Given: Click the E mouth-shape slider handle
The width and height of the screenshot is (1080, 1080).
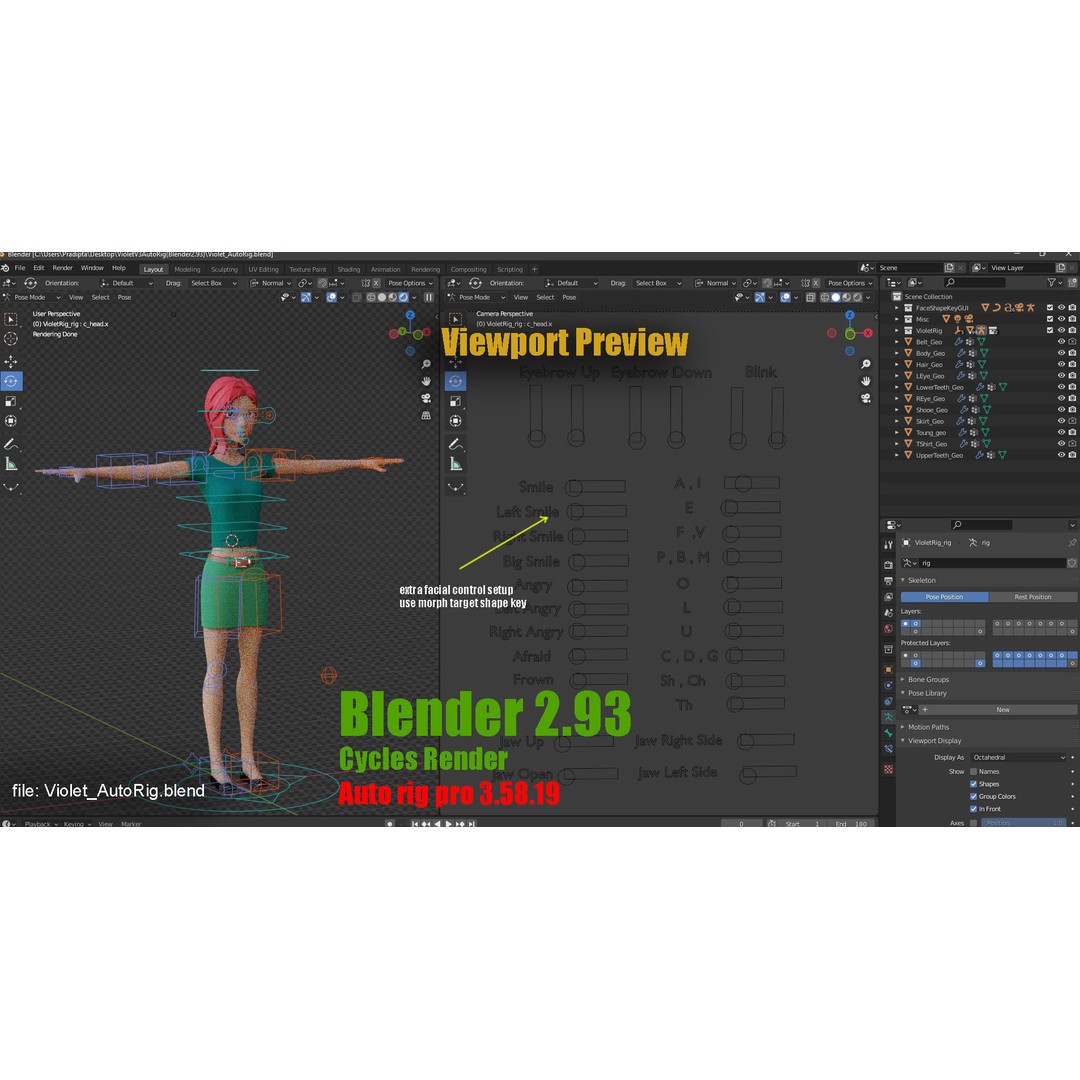Looking at the screenshot, I should (x=730, y=508).
